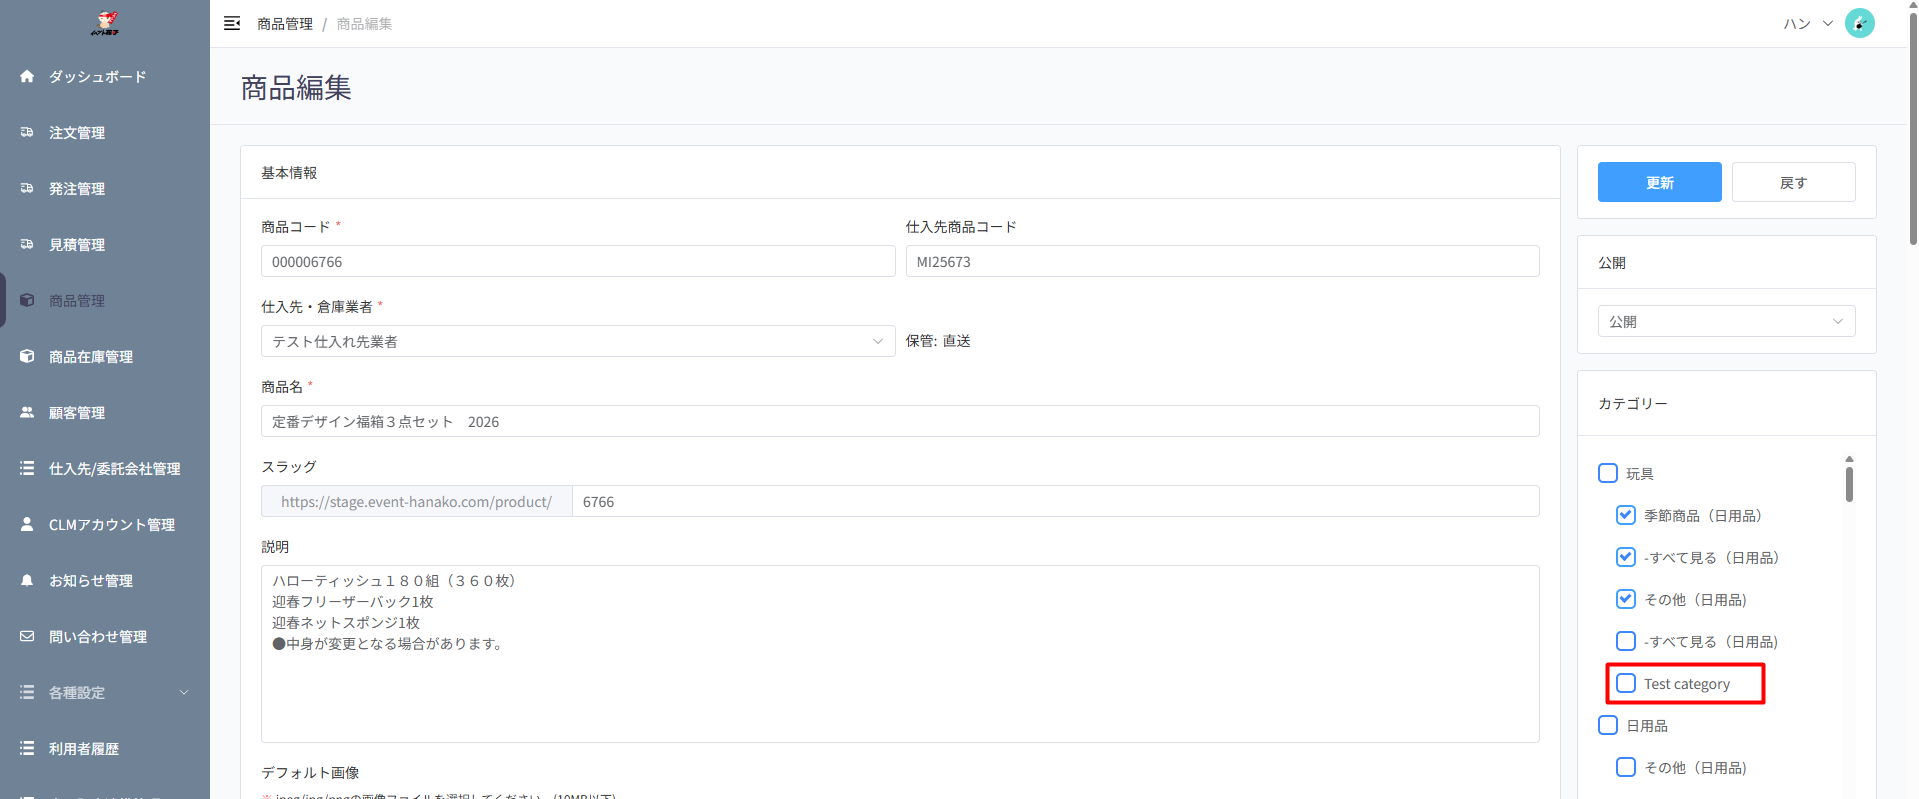1919x799 pixels.
Task: Click the envelope icon for 問い合わせ管理
Action: pos(27,636)
